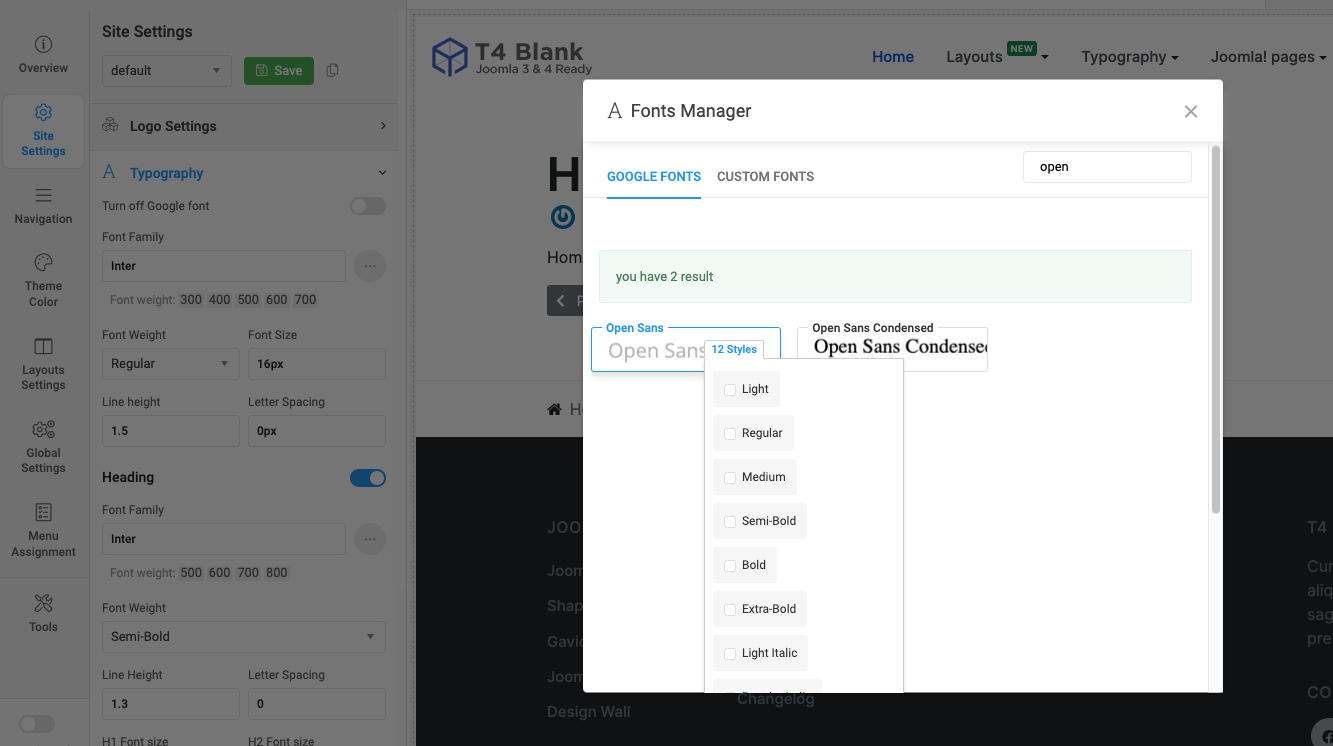The width and height of the screenshot is (1333, 746).
Task: Click the Logo Settings cubes icon
Action: tap(111, 126)
